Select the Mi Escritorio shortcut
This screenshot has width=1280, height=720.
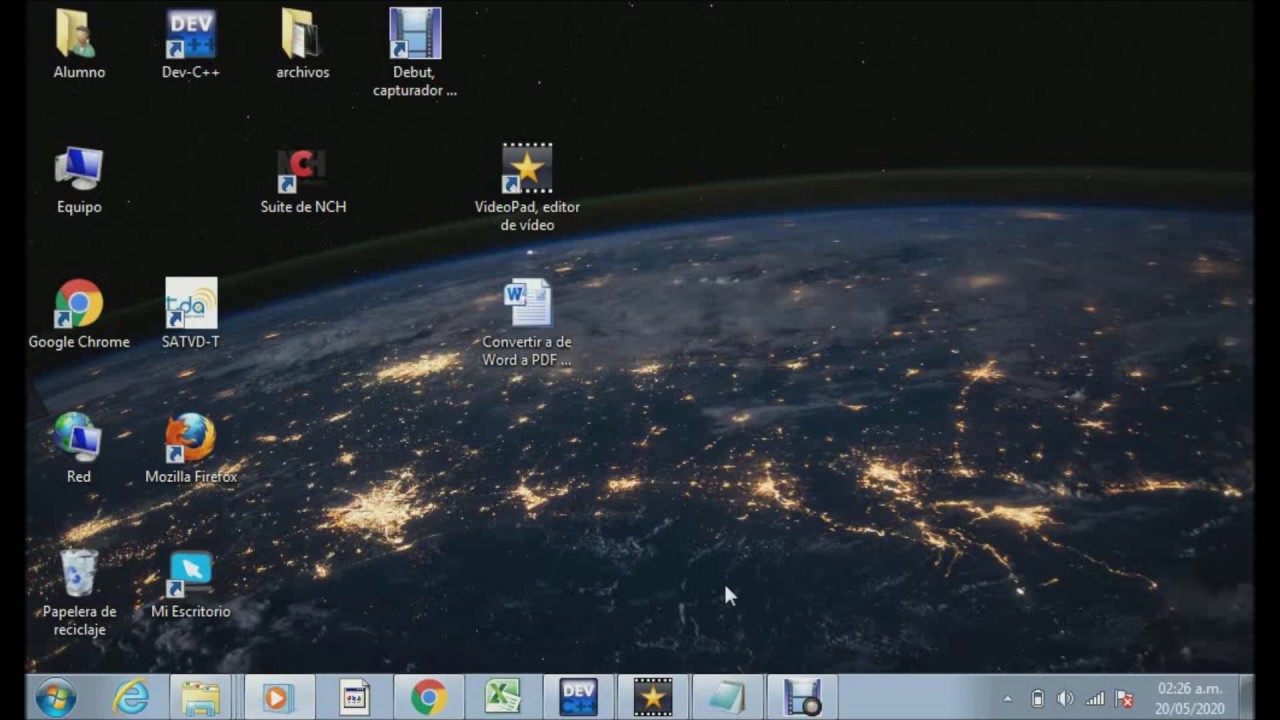coord(191,585)
